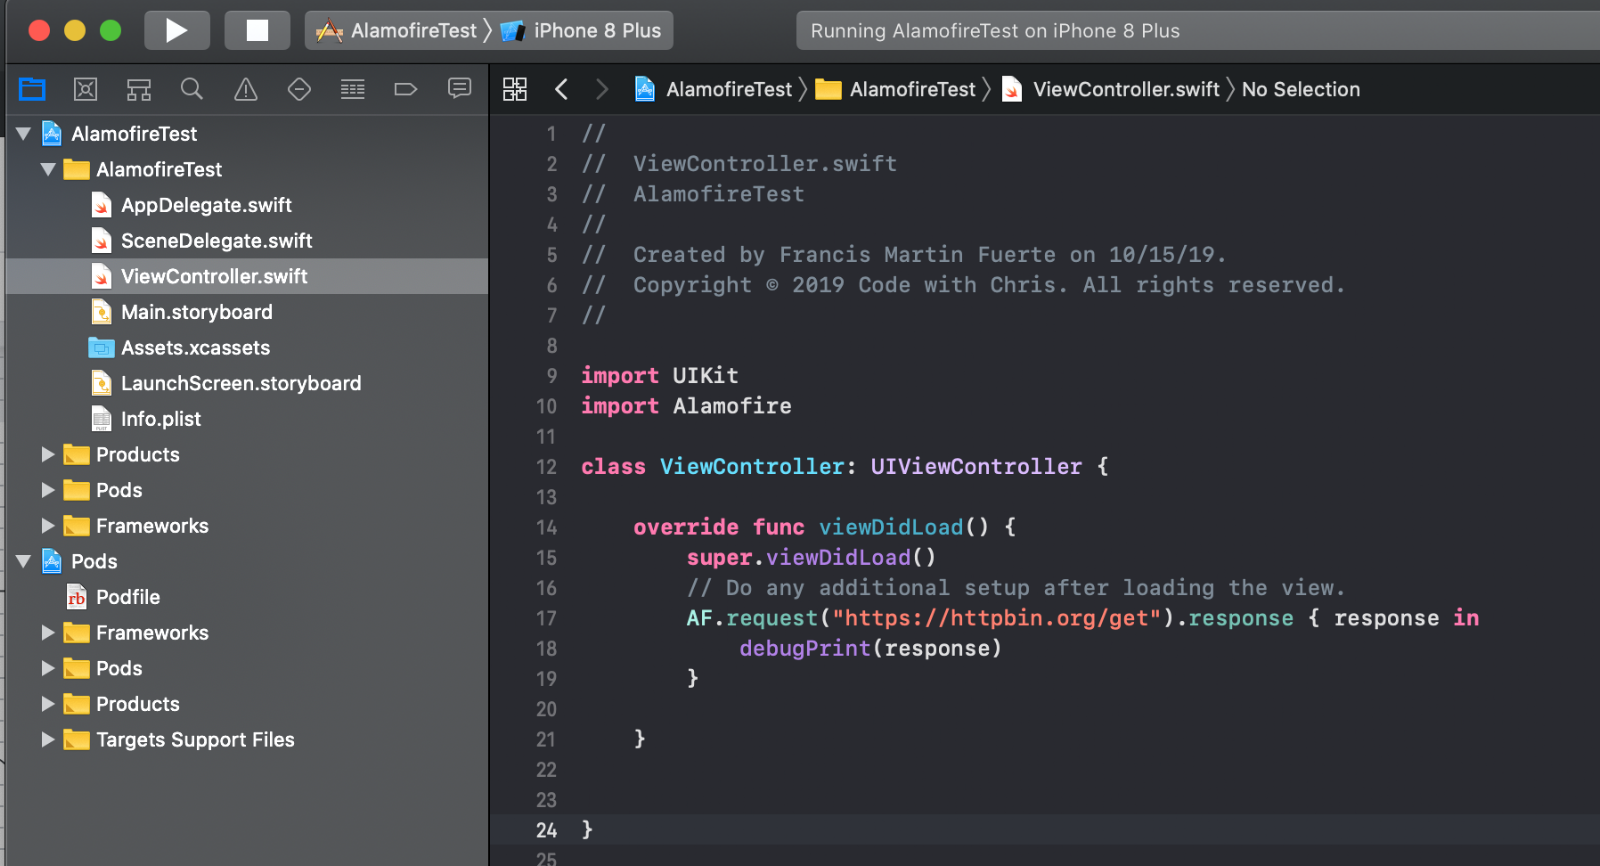1600x866 pixels.
Task: Select the Pods project row
Action: pos(247,561)
